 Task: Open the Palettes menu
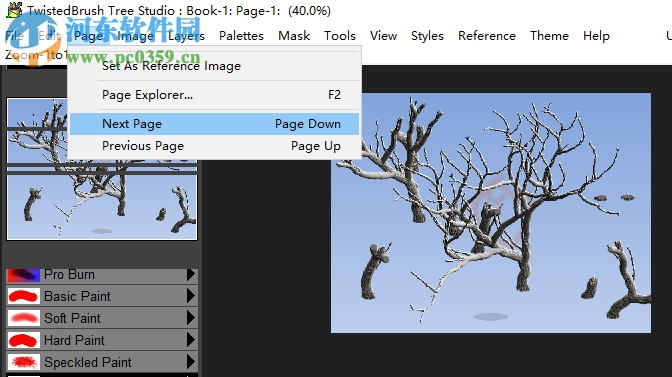[x=241, y=36]
